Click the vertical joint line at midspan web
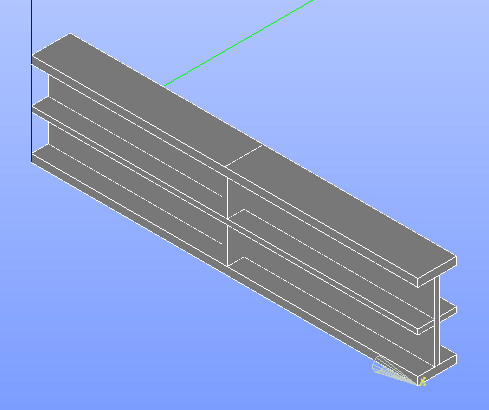The image size is (489, 410). tap(227, 222)
